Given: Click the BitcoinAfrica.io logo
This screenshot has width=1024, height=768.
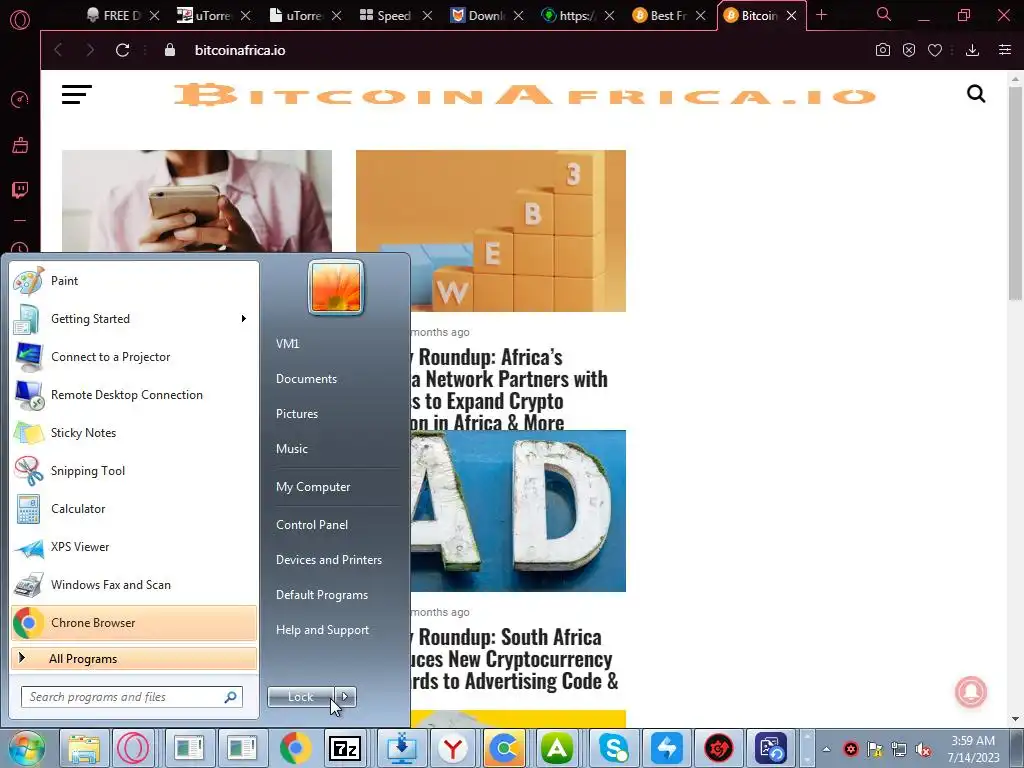Looking at the screenshot, I should click(x=526, y=95).
